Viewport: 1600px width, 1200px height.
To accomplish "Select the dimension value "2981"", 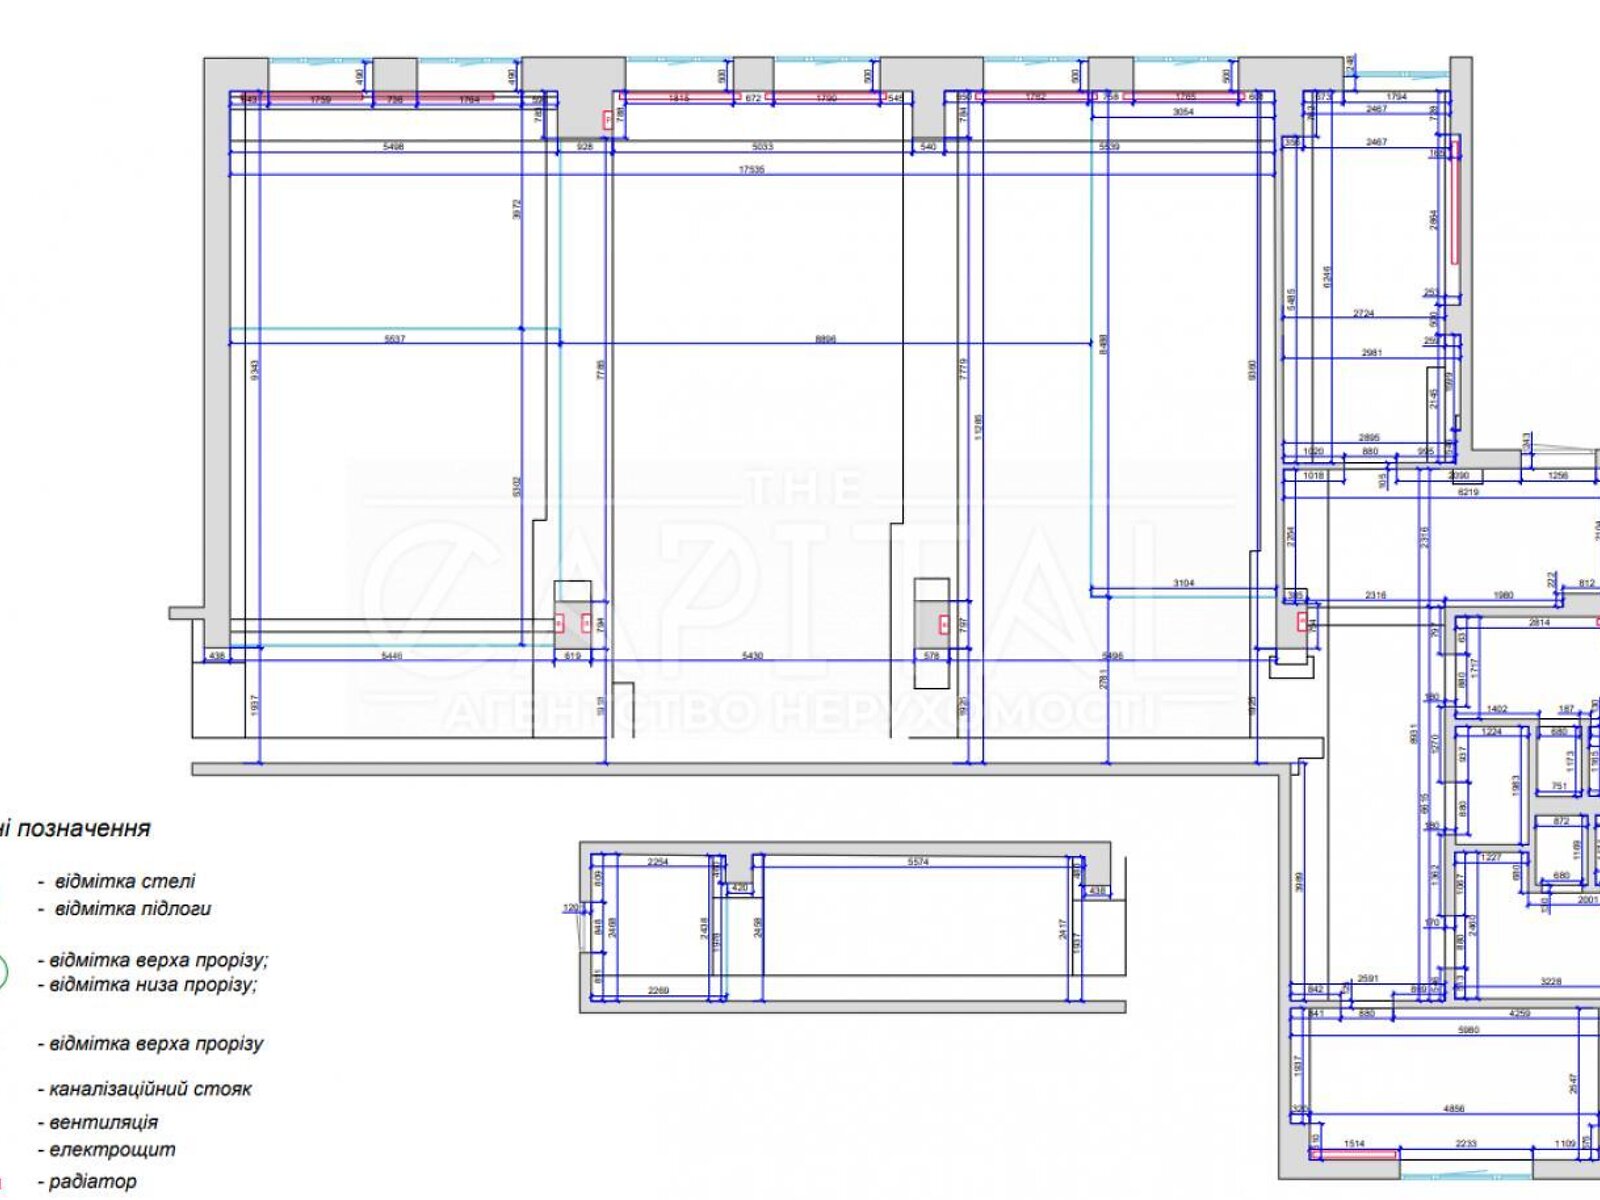I will pyautogui.click(x=1372, y=353).
